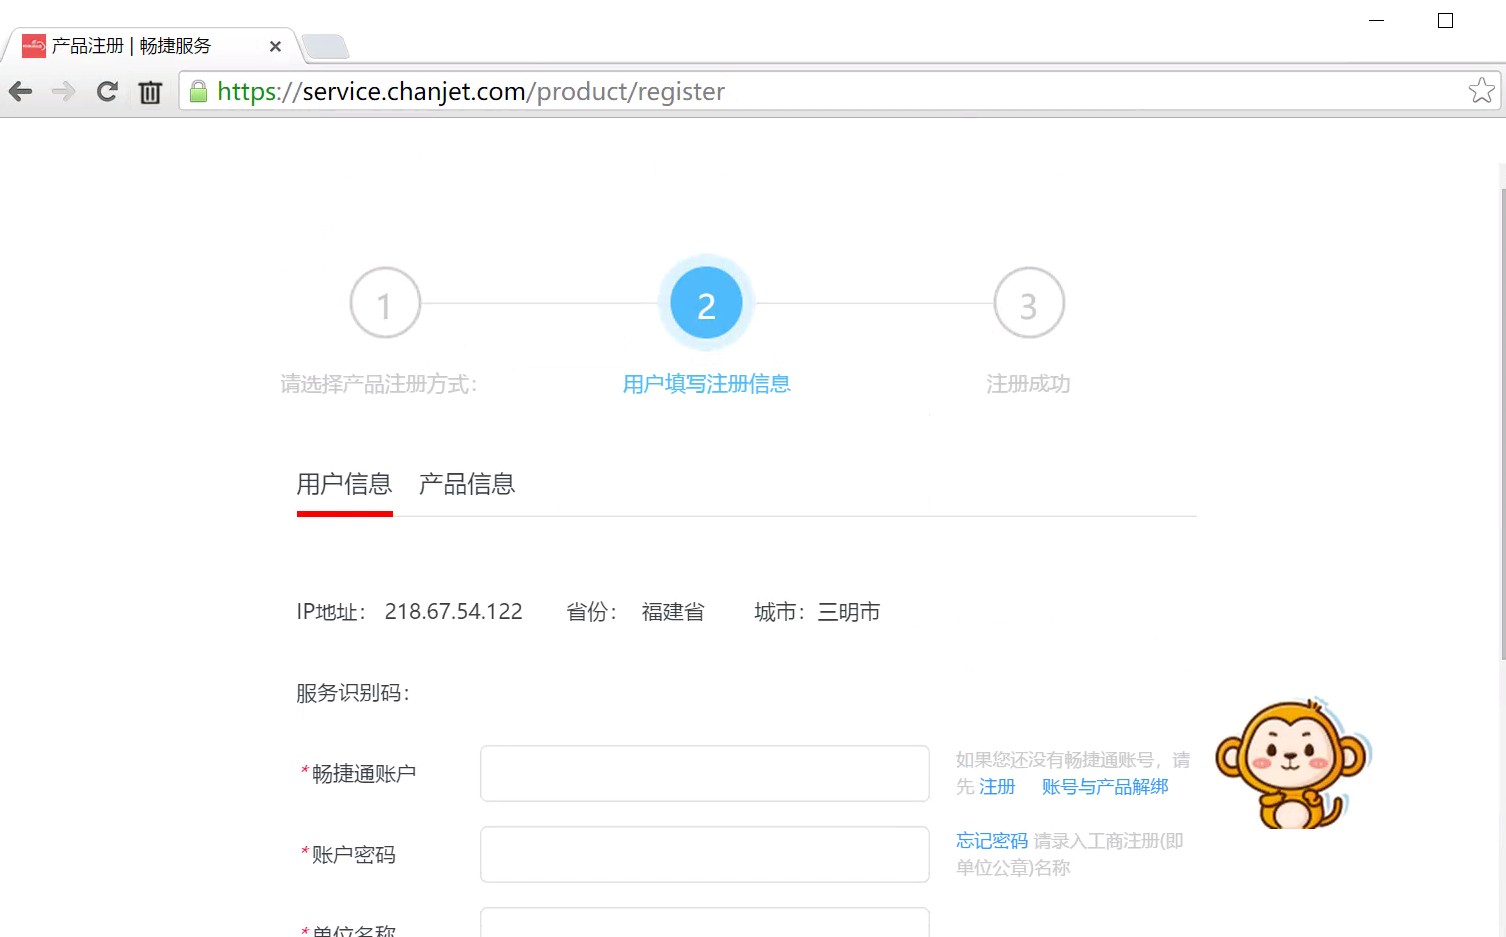This screenshot has height=937, width=1506.
Task: Click the province value 福建省
Action: point(673,612)
